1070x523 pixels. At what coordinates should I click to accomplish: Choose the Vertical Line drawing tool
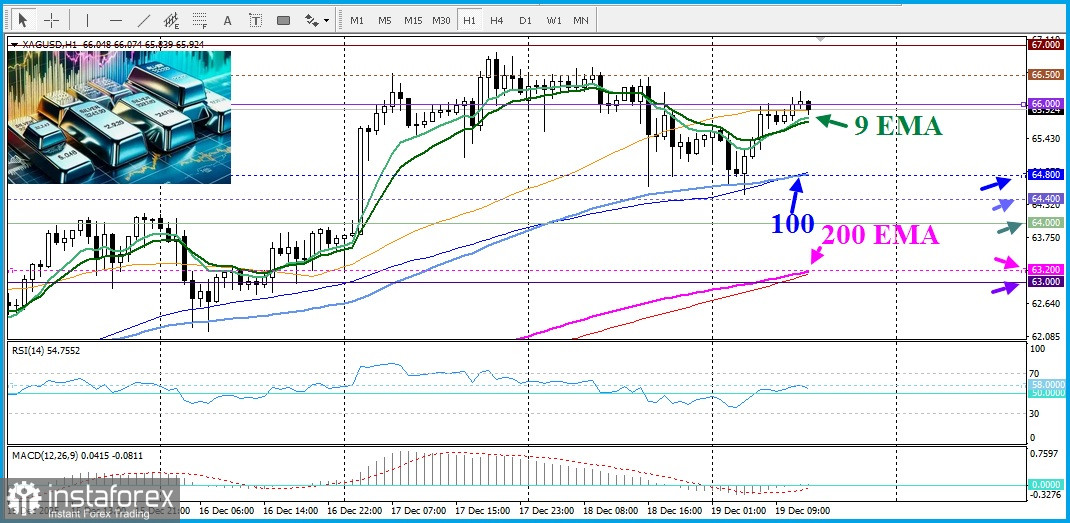[x=87, y=20]
